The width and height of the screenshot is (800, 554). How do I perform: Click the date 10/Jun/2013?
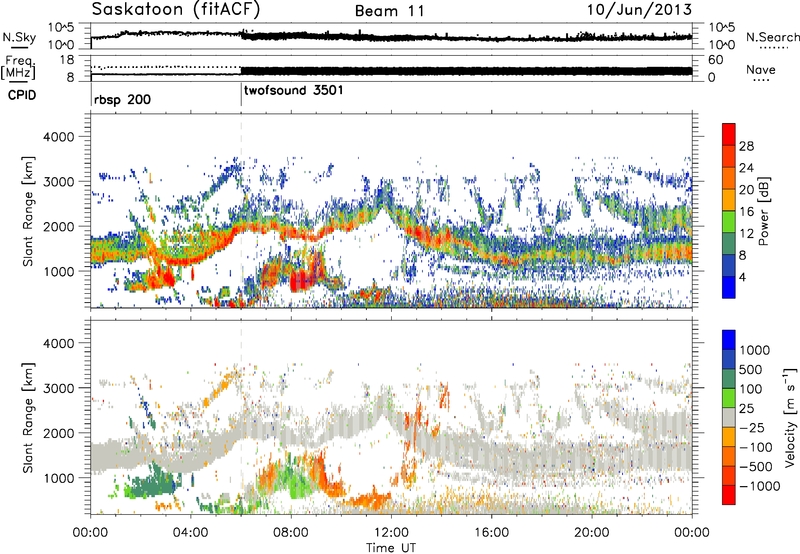coord(639,10)
